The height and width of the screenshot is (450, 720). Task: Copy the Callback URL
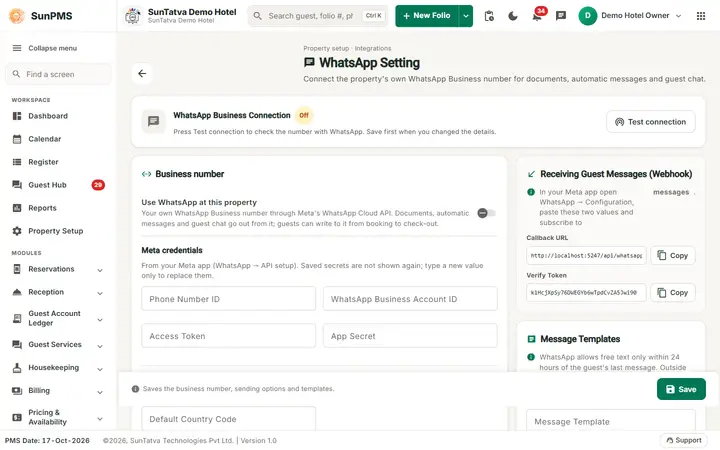point(673,255)
